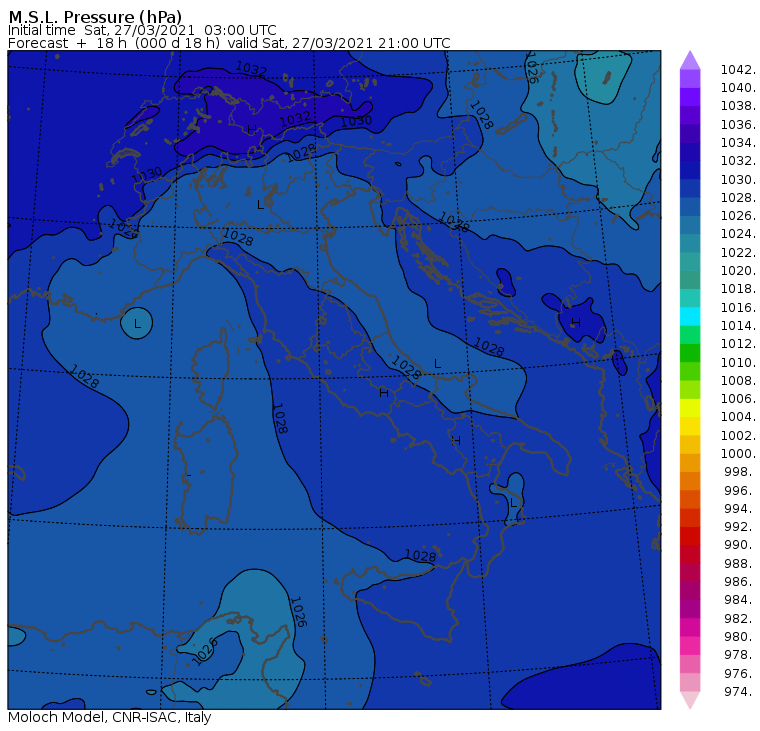Viewport: 760px width, 731px height.
Task: Click the 1028 contour label southwest of the circular low
Action: point(84,377)
